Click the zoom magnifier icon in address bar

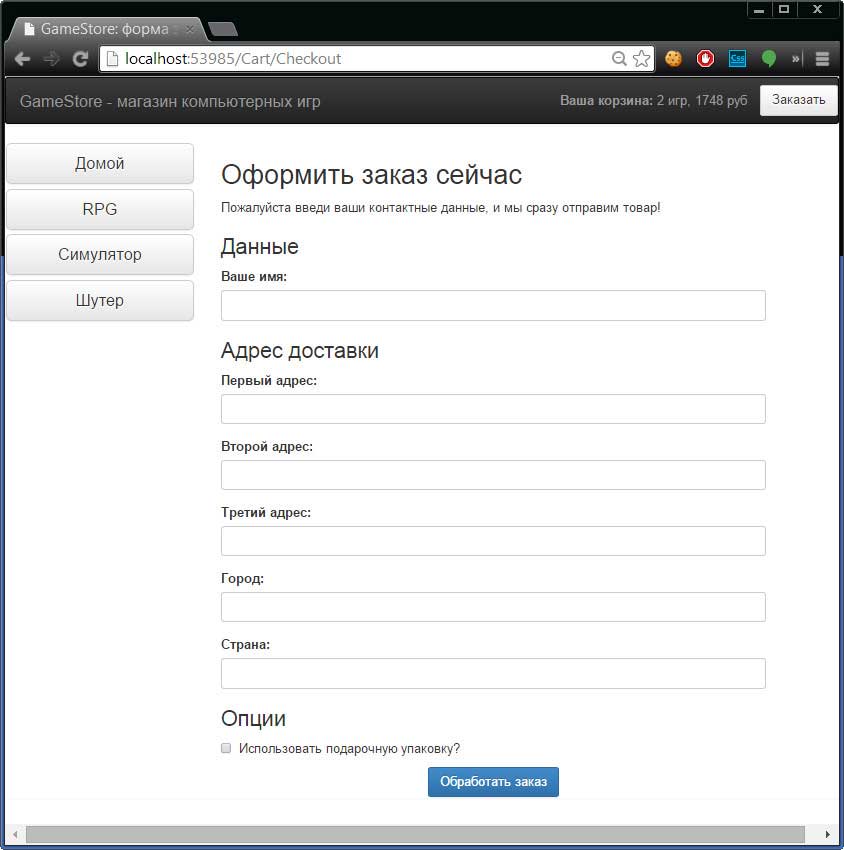pyautogui.click(x=618, y=59)
